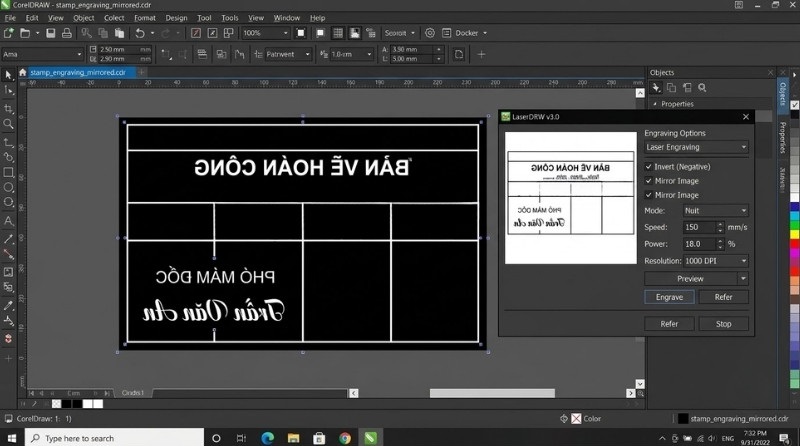800x446 pixels.
Task: Open the undo history dropdown arrow
Action: point(152,33)
